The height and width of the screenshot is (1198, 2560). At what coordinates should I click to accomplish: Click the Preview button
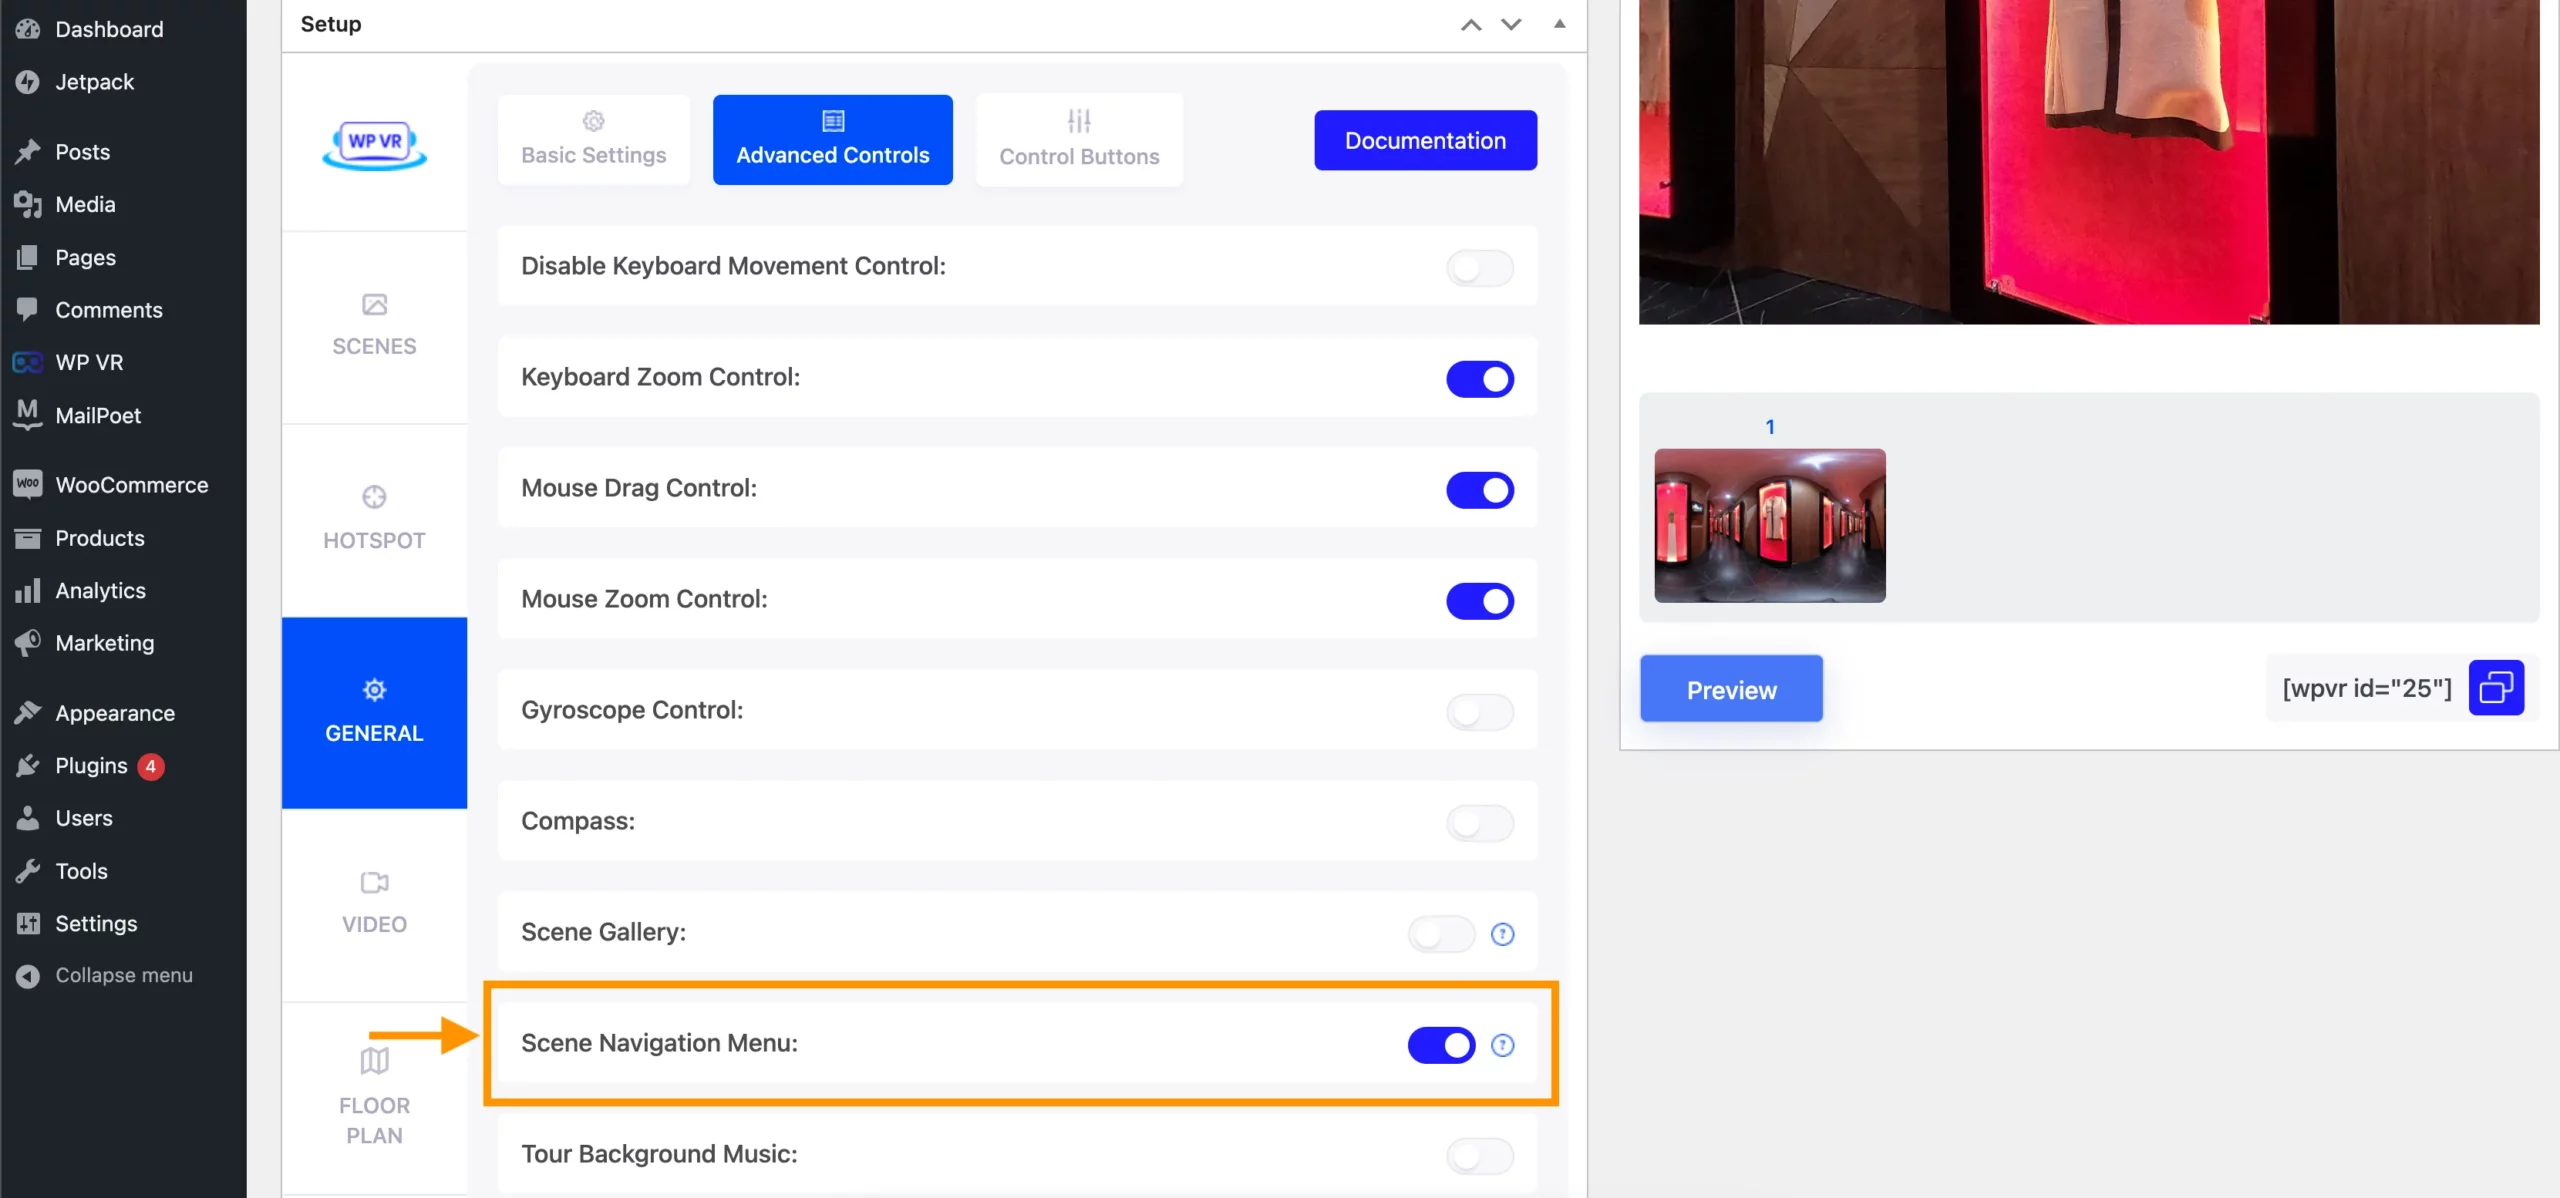click(1731, 687)
